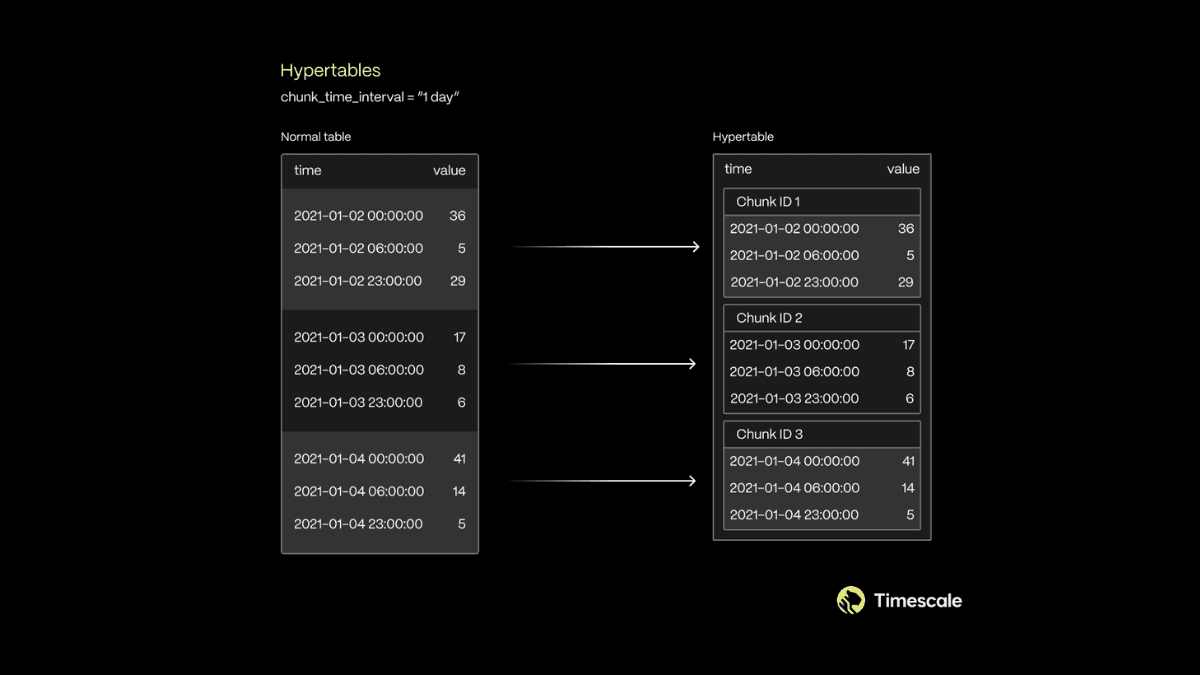Click row 2021-01-02 00:00:00 with value 36
The height and width of the screenshot is (675, 1200).
click(357, 215)
